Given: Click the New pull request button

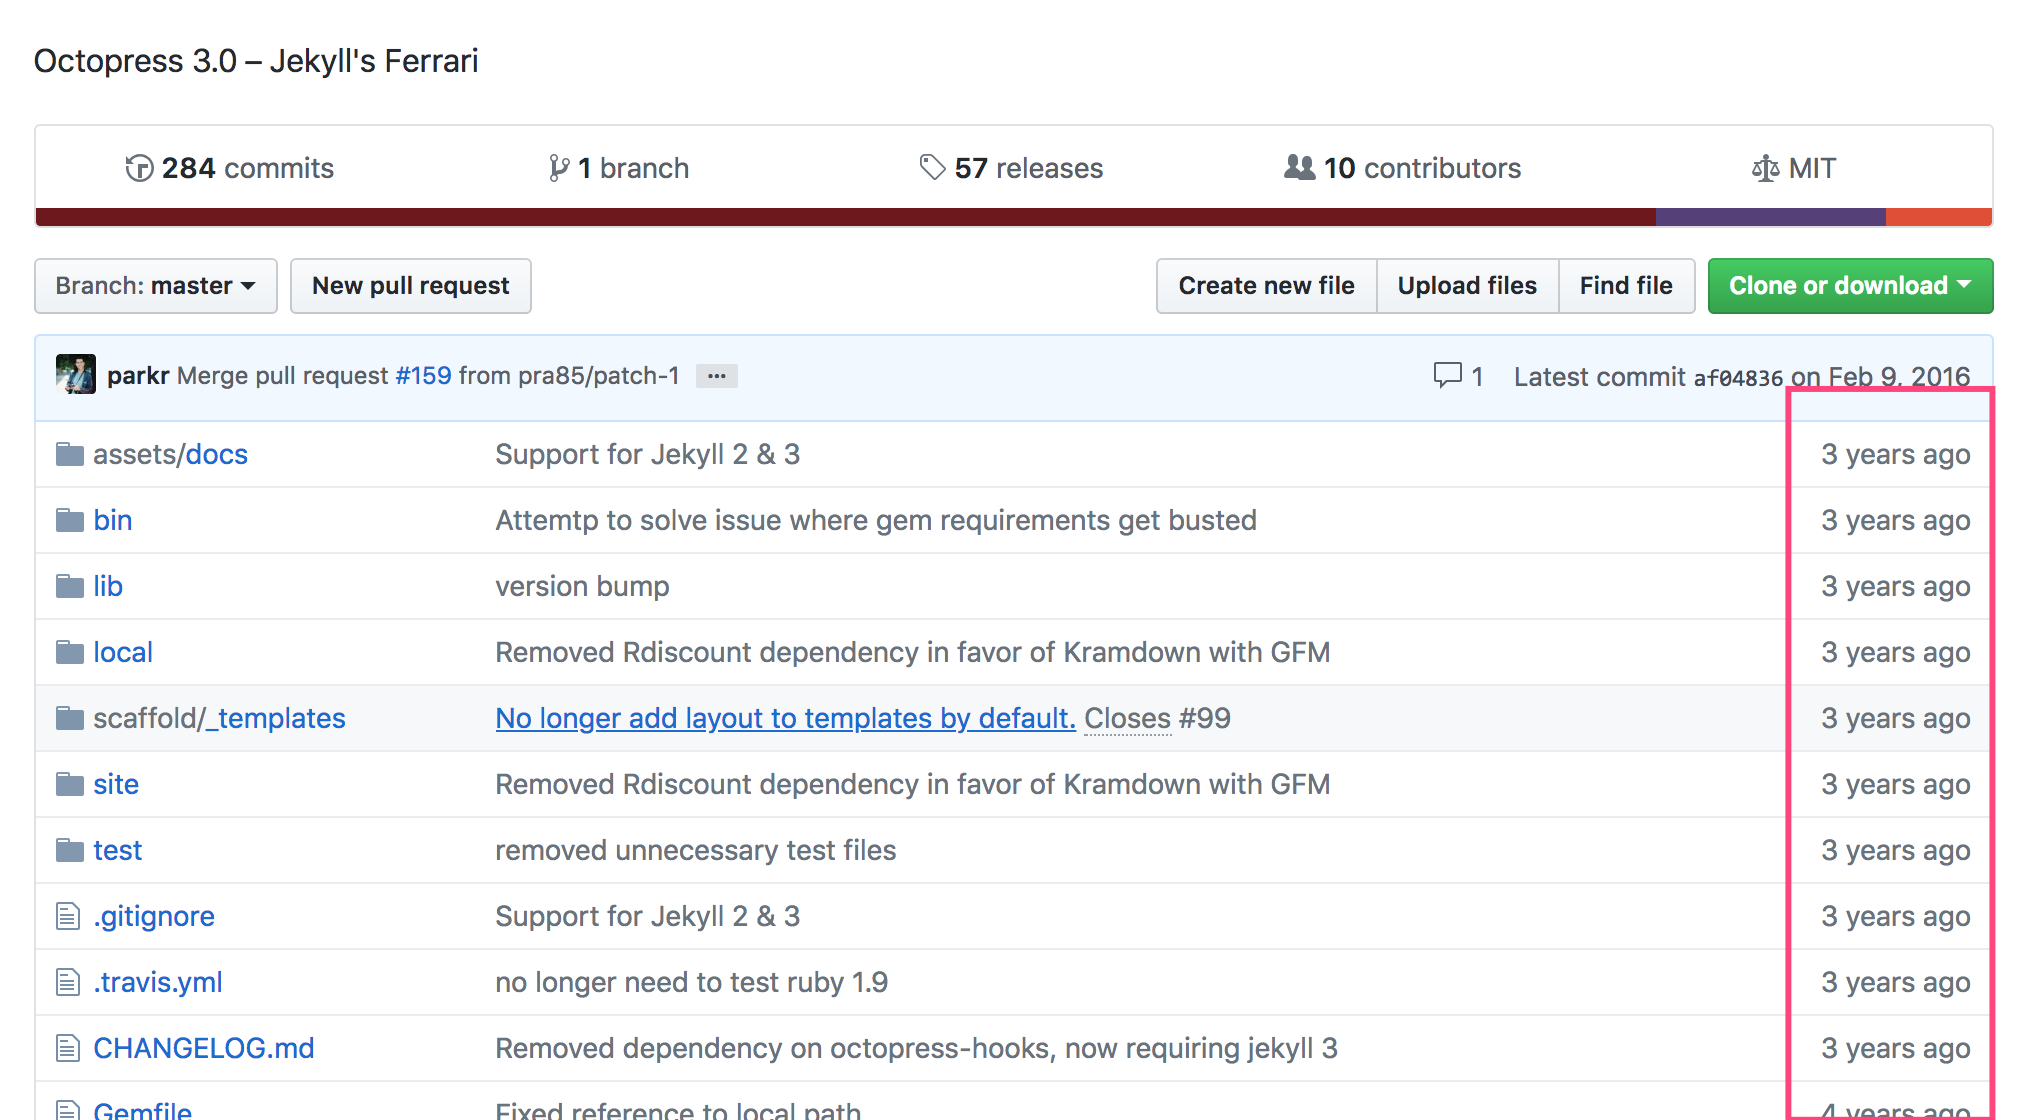Looking at the screenshot, I should [410, 286].
